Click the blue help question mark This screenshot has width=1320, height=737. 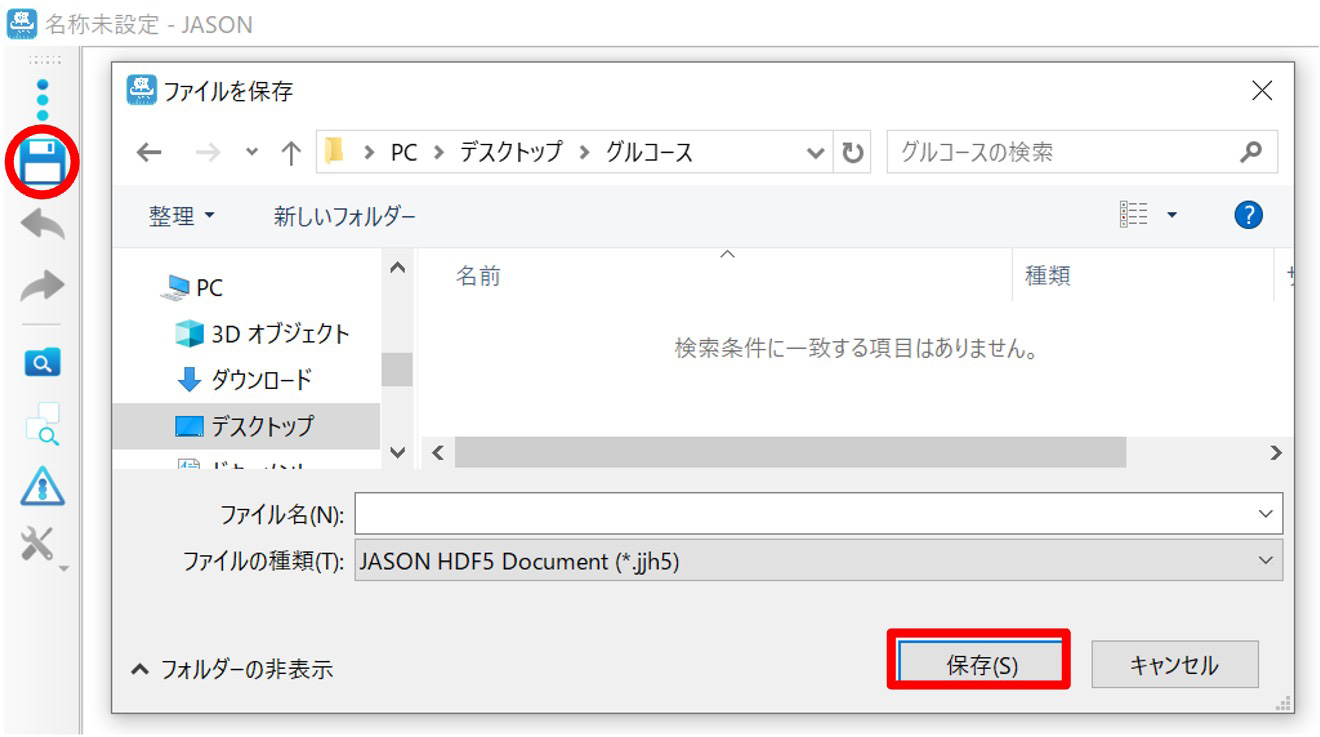click(1248, 215)
